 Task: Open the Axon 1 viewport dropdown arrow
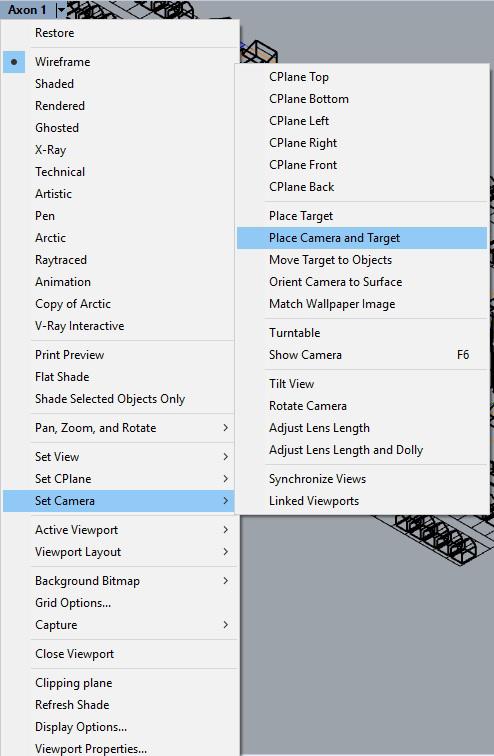pos(61,9)
